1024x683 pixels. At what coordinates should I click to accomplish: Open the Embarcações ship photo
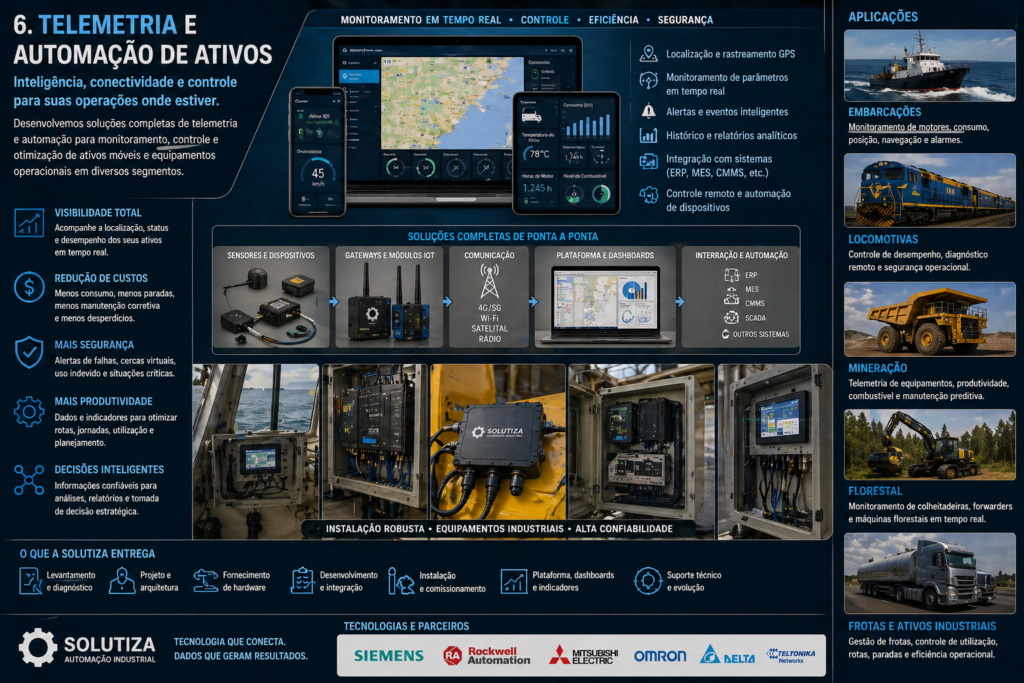pos(929,65)
